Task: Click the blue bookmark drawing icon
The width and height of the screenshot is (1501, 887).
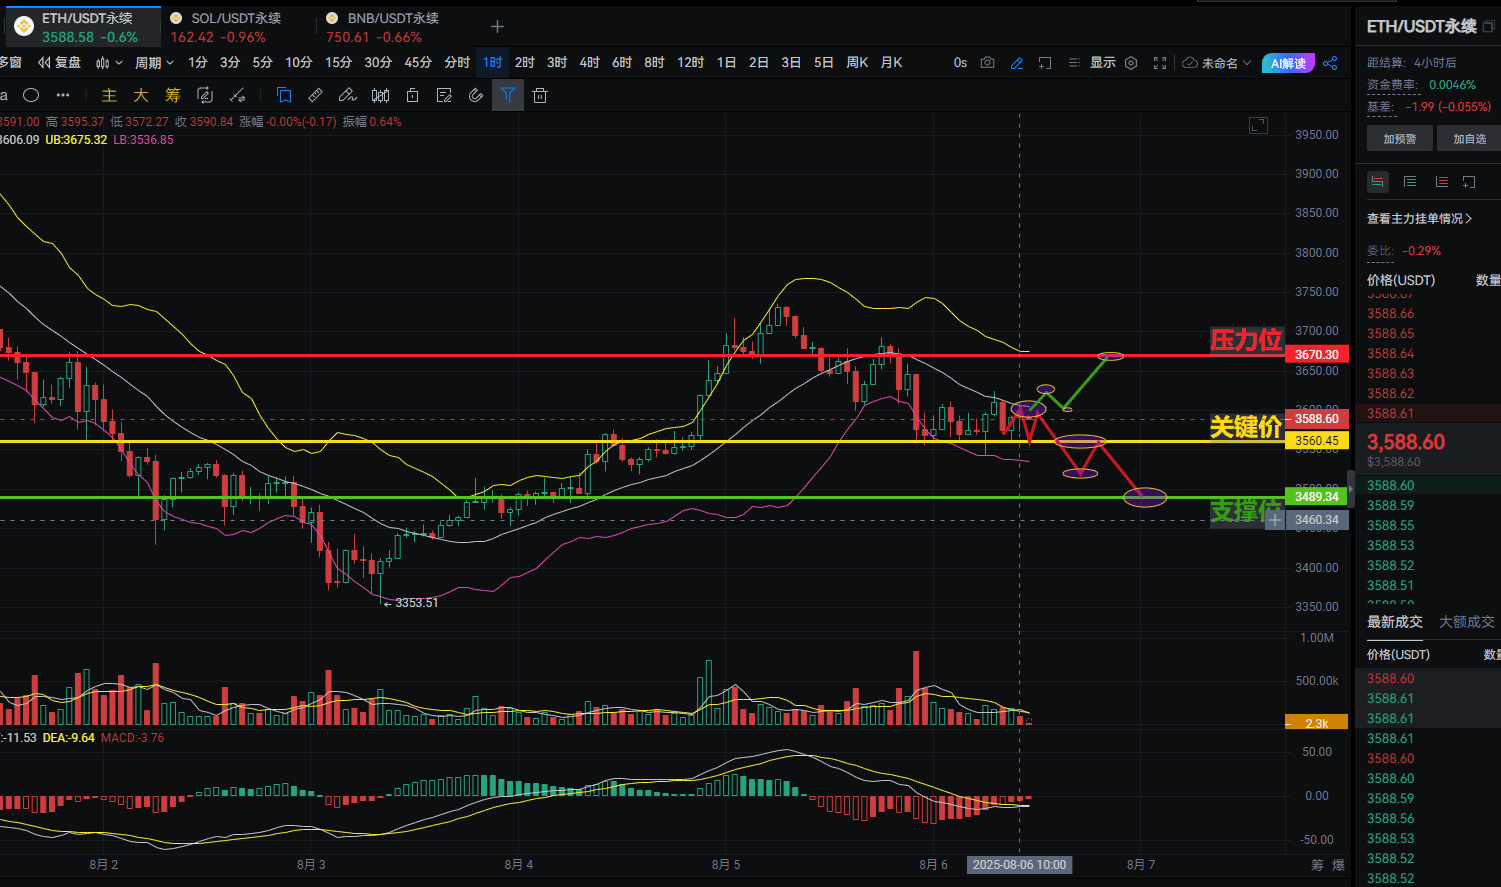Action: (x=284, y=95)
